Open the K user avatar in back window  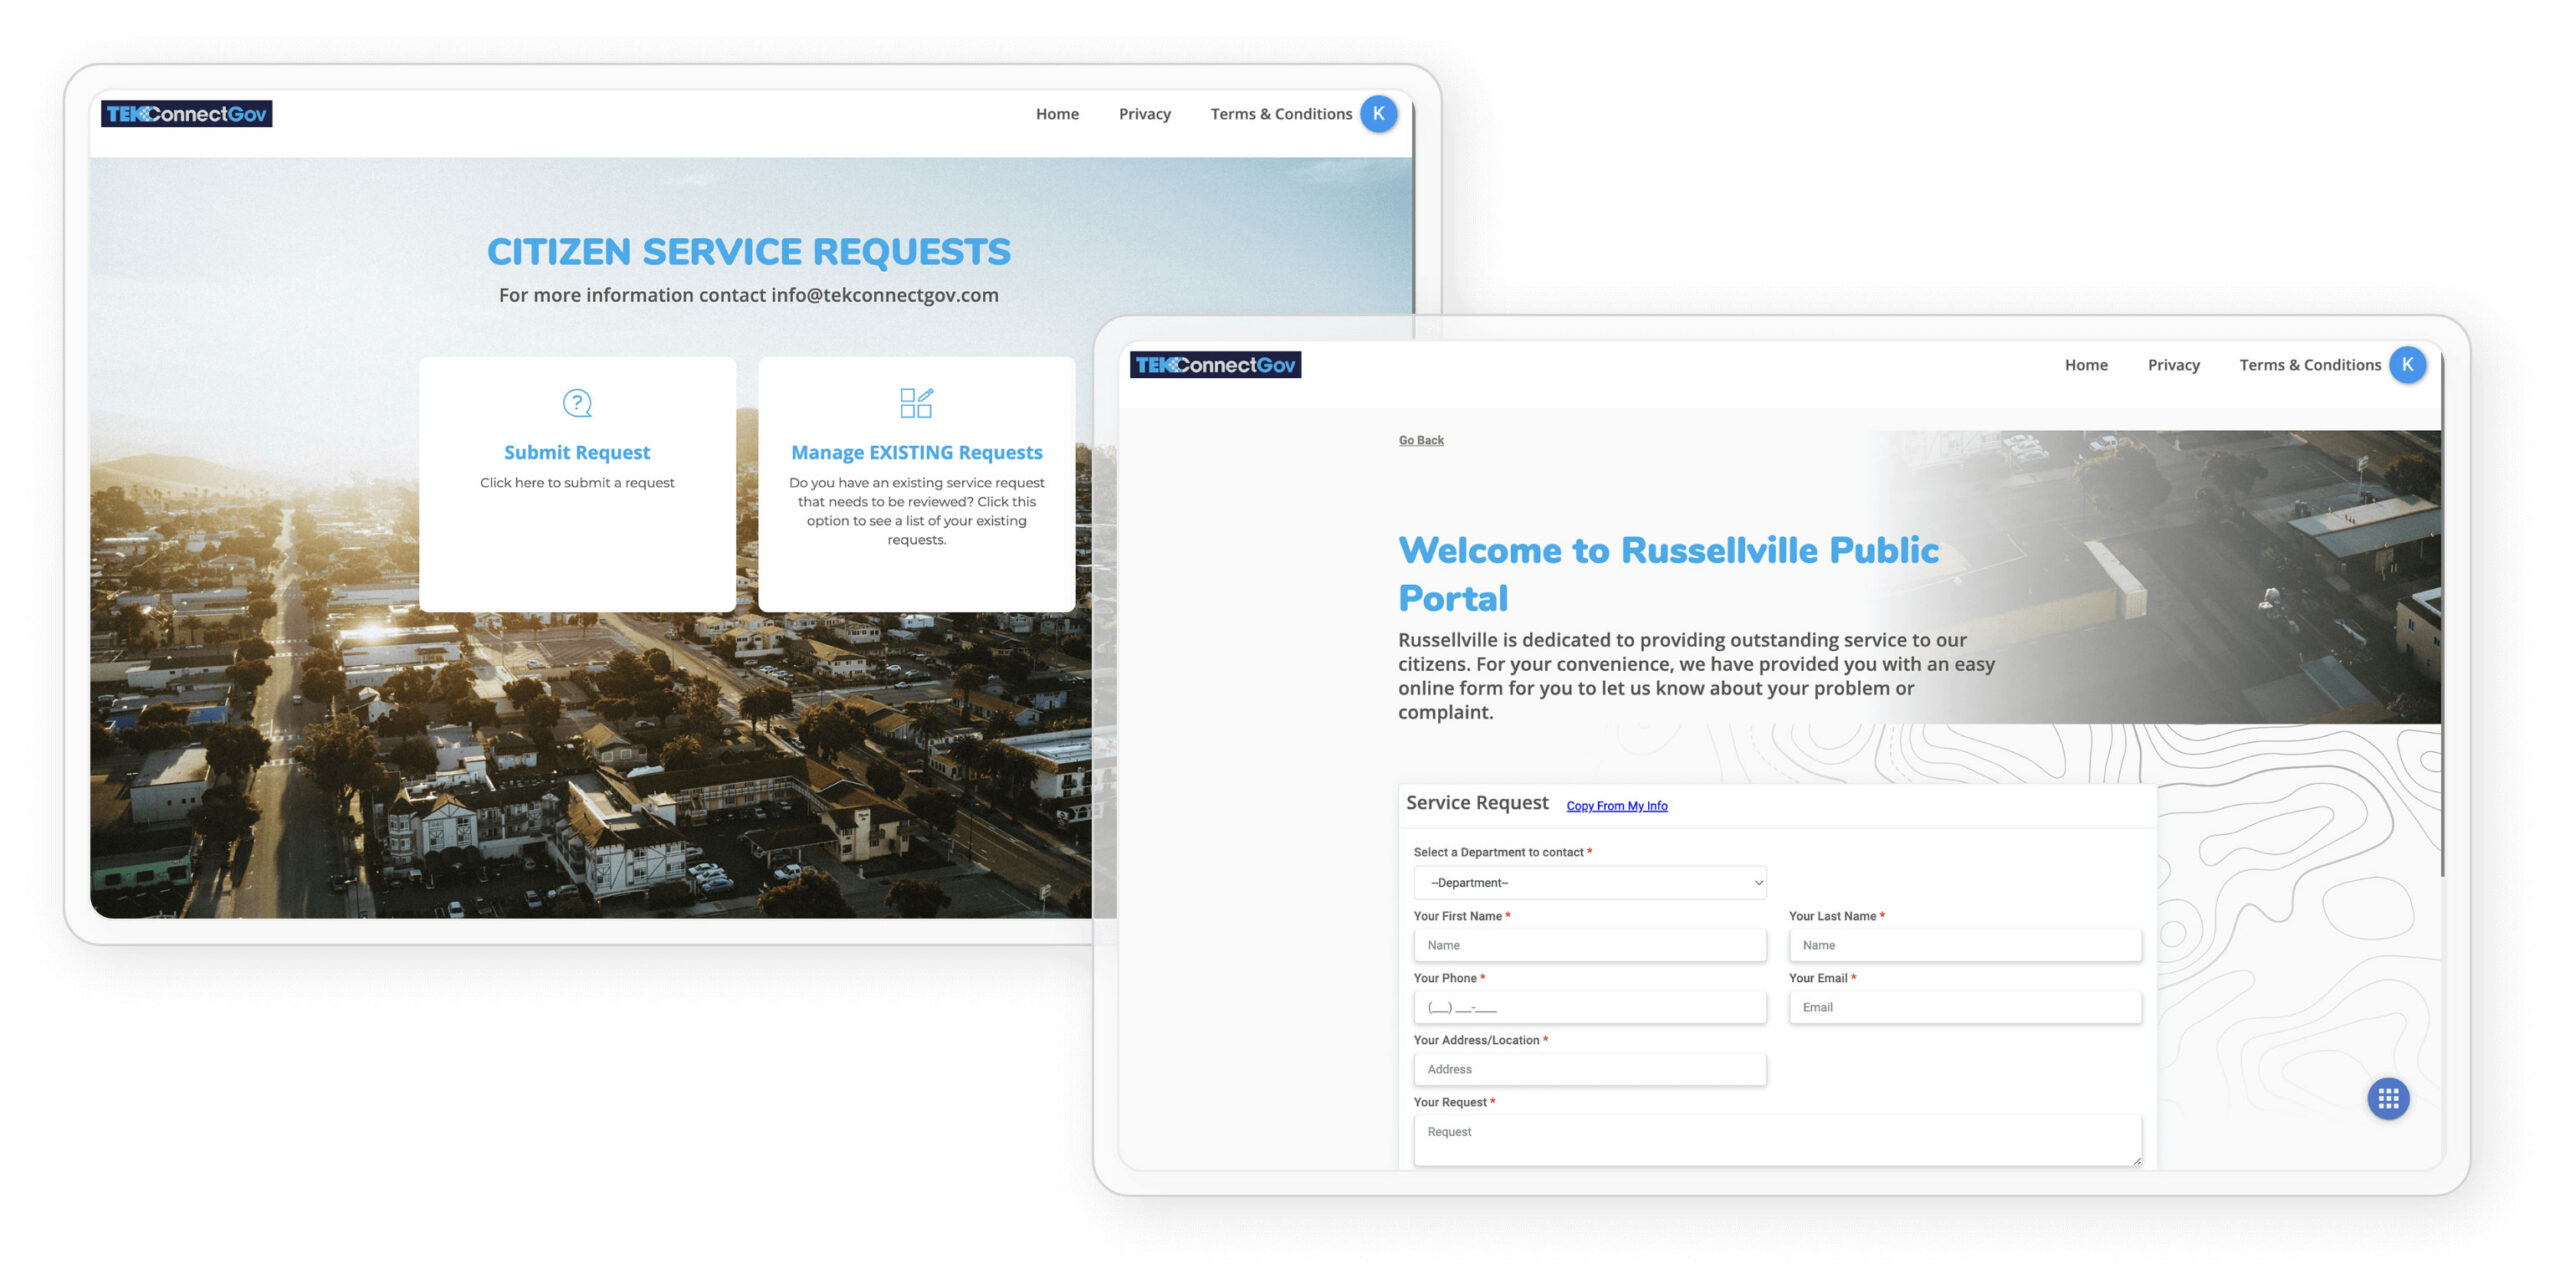[1378, 114]
